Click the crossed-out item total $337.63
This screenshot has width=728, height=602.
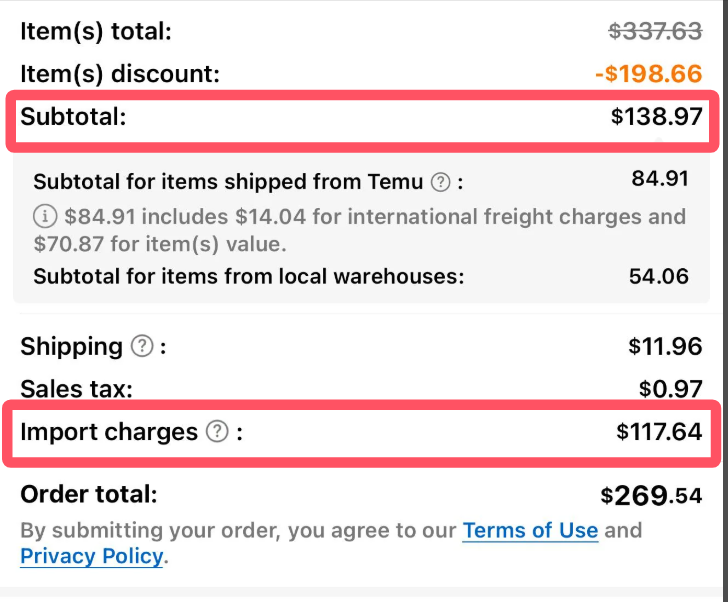click(x=655, y=32)
